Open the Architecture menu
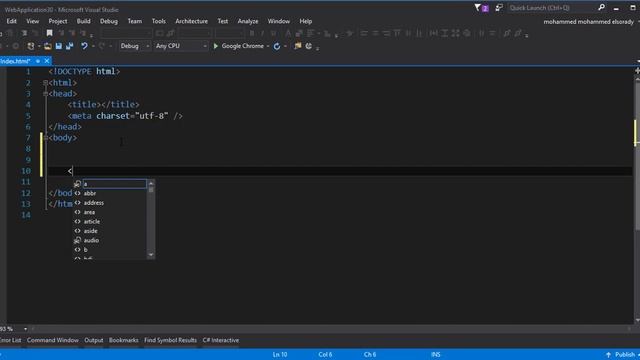This screenshot has height=360, width=640. [191, 21]
